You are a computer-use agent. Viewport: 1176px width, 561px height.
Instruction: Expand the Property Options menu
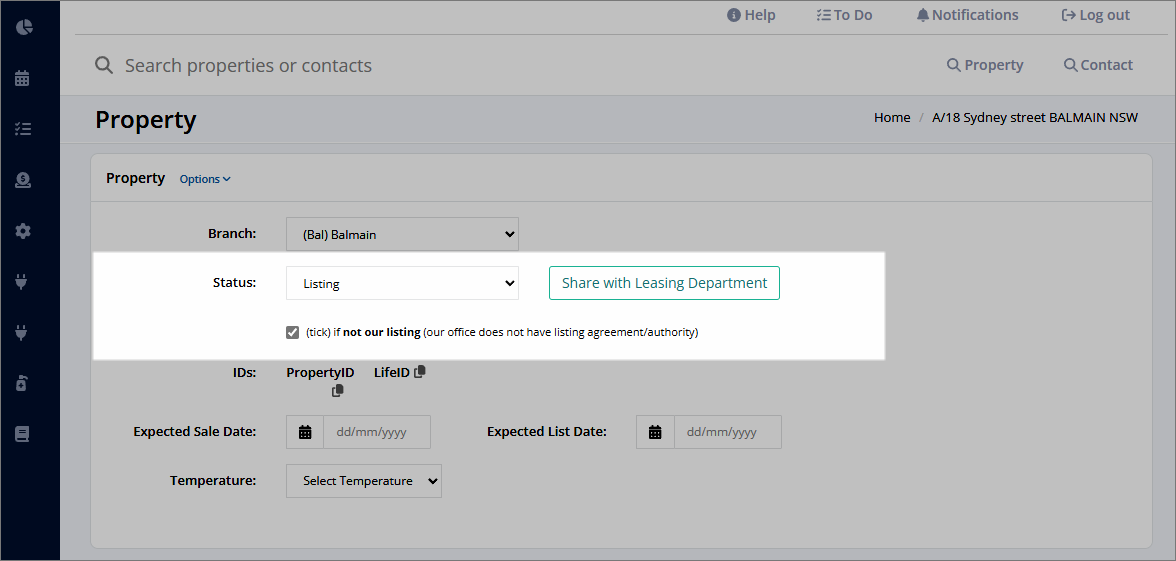tap(205, 179)
